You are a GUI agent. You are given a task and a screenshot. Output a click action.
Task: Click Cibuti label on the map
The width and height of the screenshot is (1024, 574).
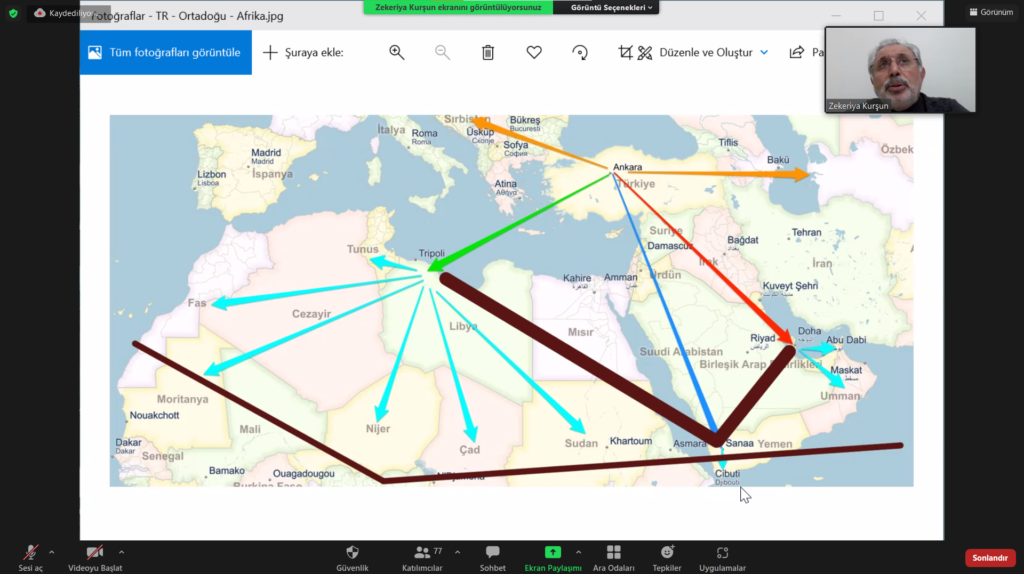(x=727, y=473)
